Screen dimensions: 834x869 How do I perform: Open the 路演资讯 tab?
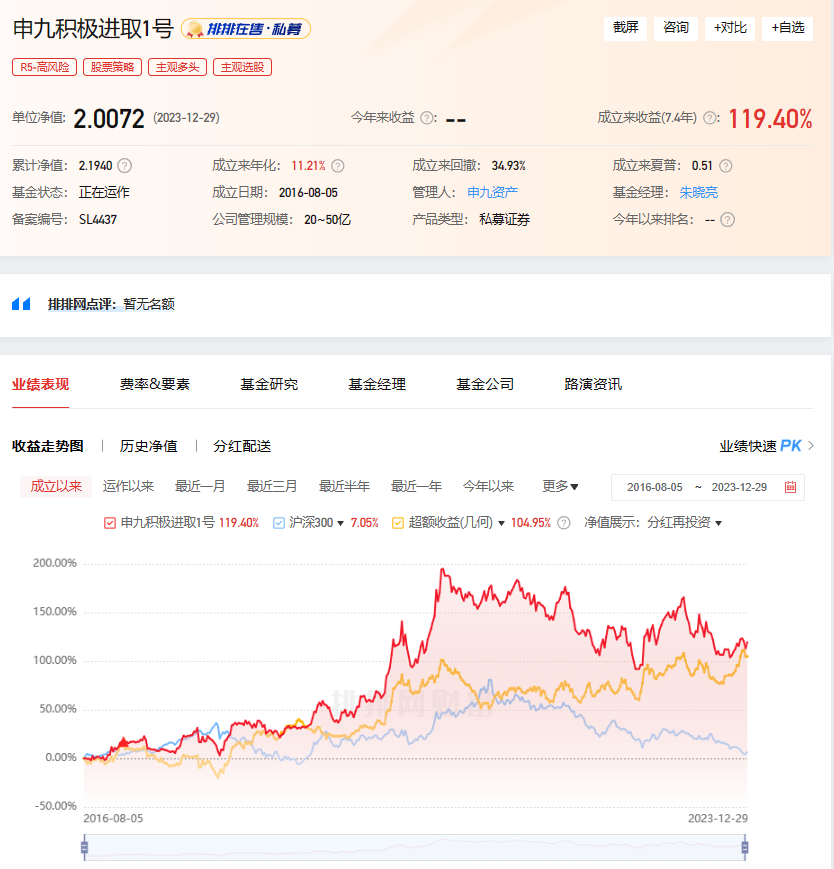(593, 384)
